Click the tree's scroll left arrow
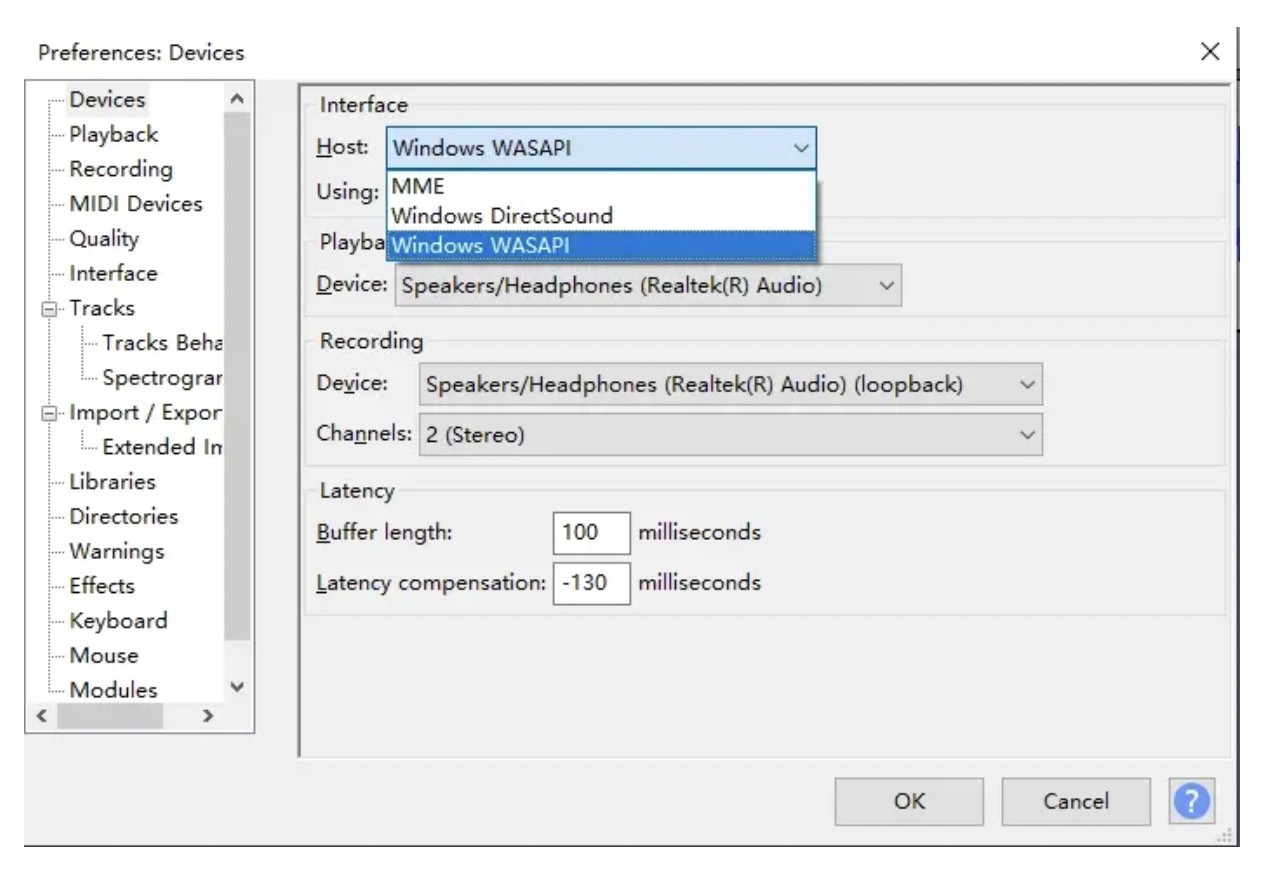 [x=42, y=716]
